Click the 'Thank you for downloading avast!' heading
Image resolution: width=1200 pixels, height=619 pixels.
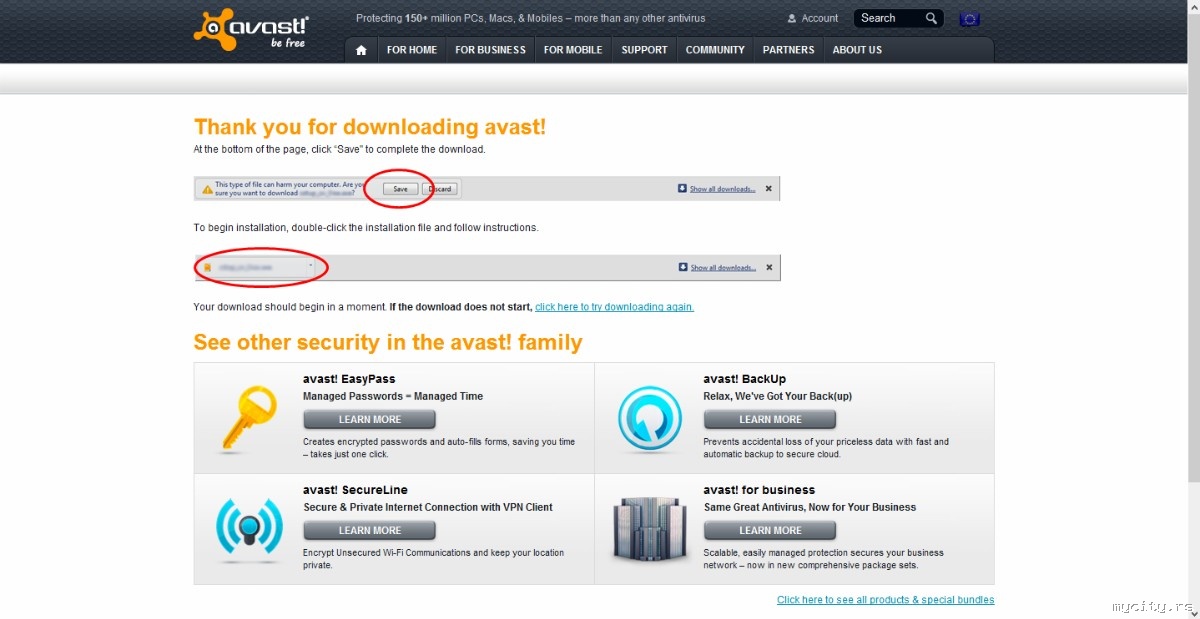tap(370, 127)
